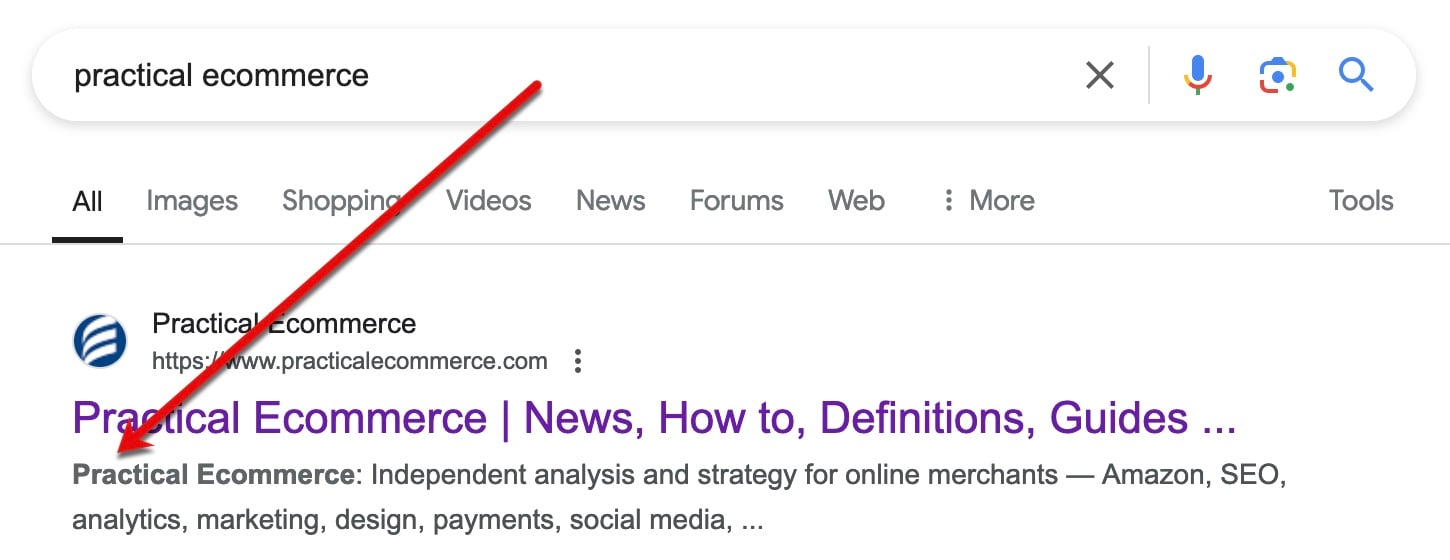Viewport: 1450px width, 560px height.
Task: Show the Forums results tab
Action: point(736,201)
